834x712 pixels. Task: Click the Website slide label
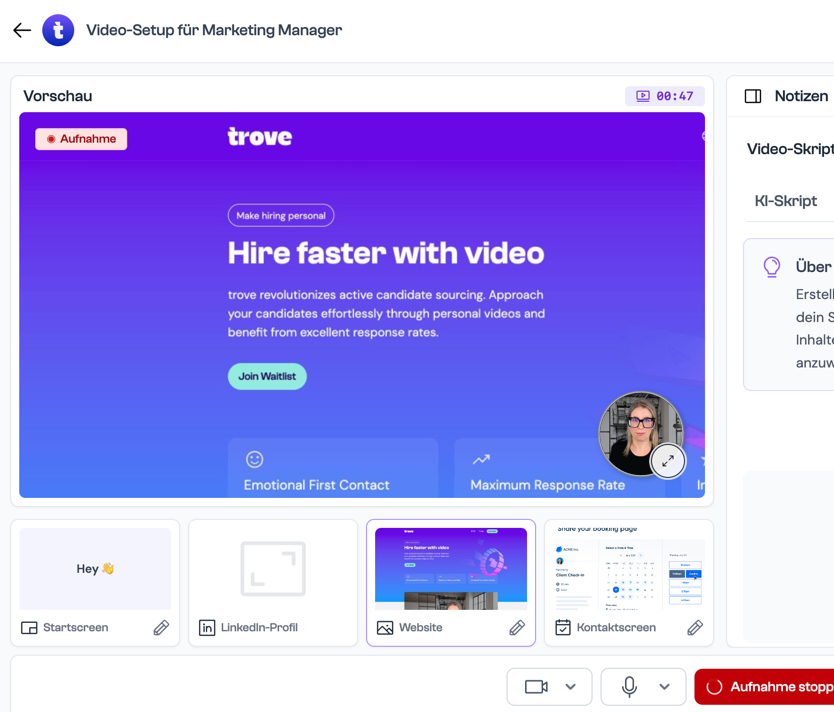(x=421, y=628)
